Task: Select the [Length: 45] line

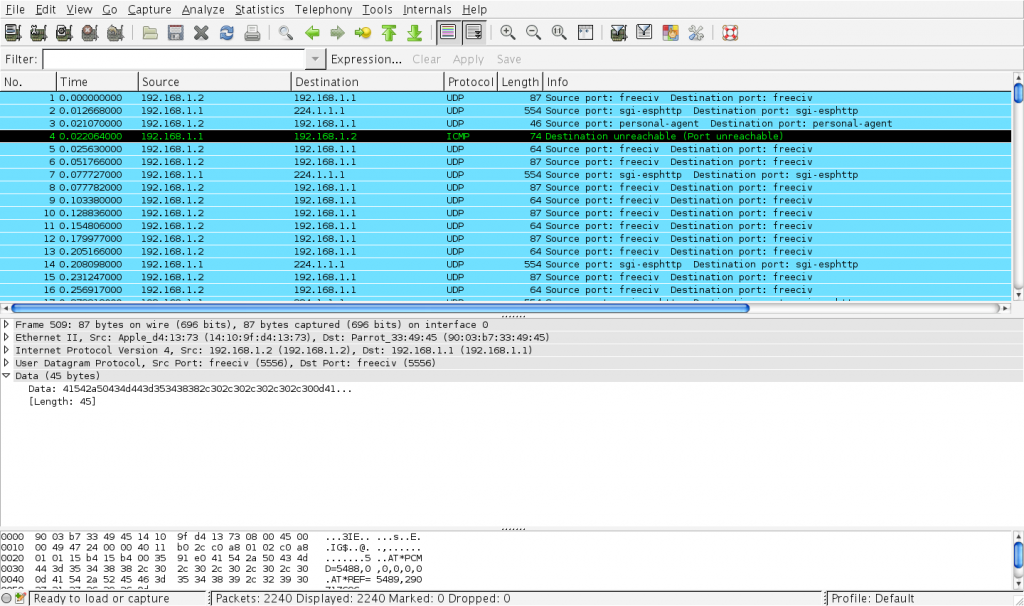Action: point(62,402)
